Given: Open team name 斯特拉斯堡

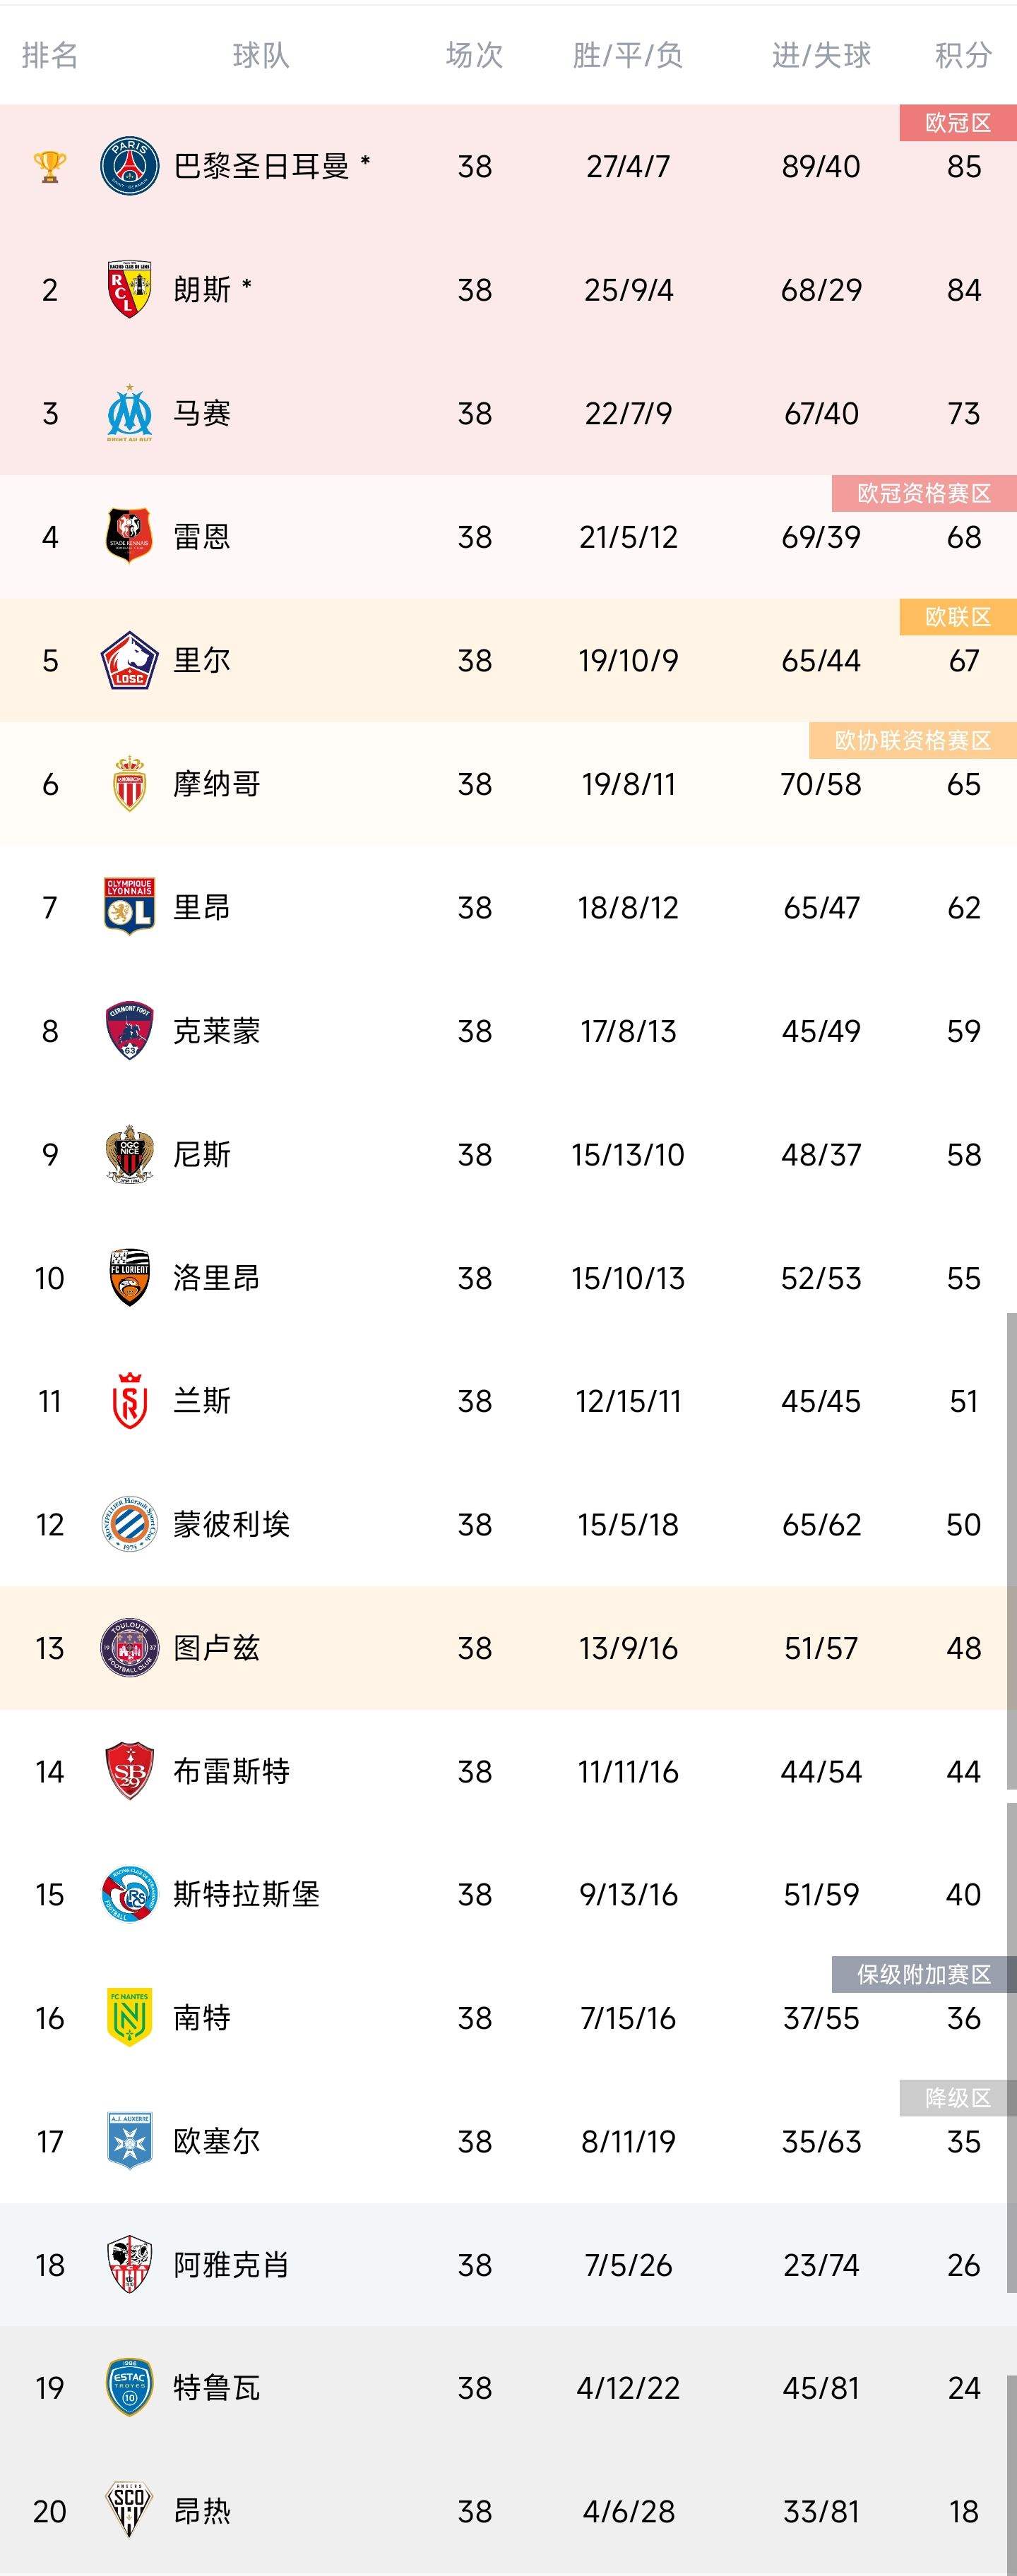Looking at the screenshot, I should coord(246,1895).
